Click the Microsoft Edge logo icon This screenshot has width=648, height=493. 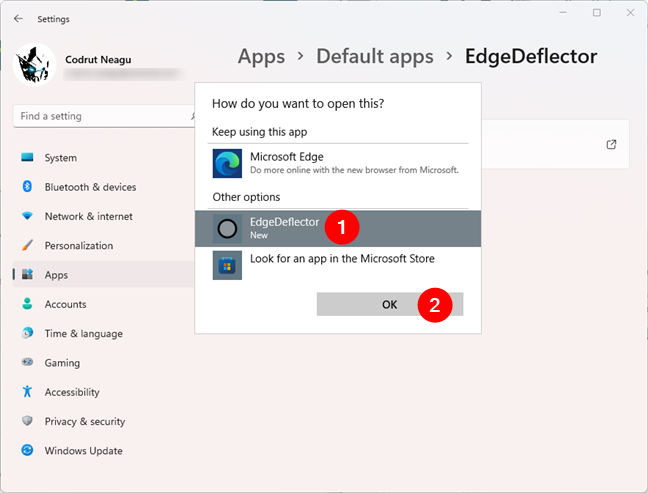(x=227, y=164)
